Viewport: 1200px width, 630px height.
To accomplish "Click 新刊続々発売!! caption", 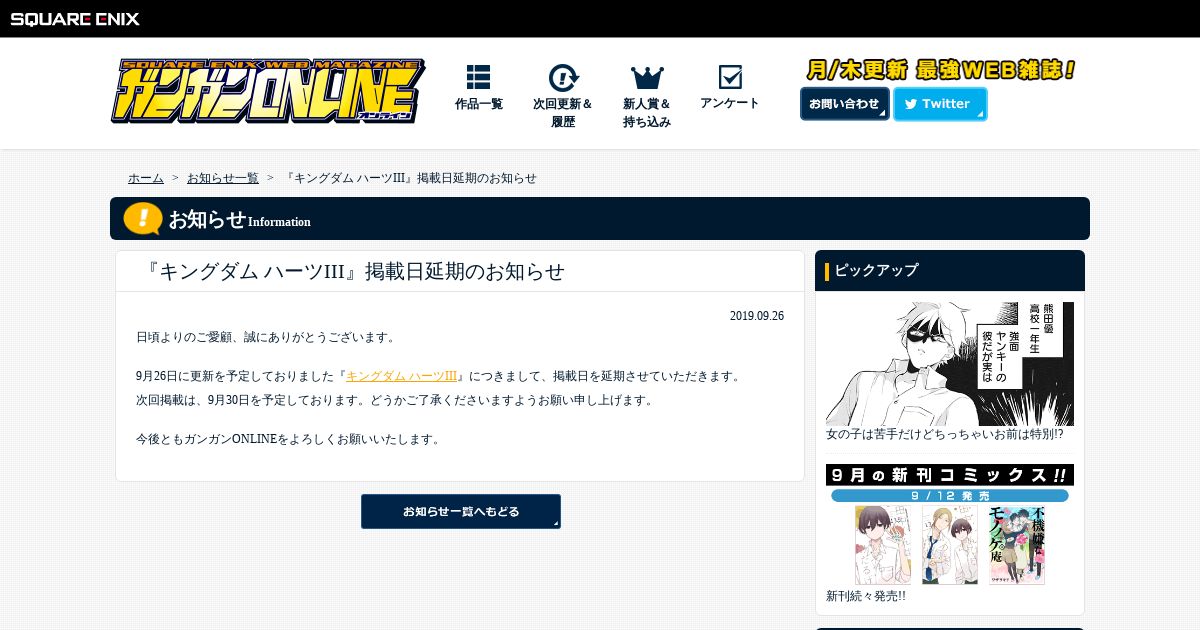I will point(866,596).
